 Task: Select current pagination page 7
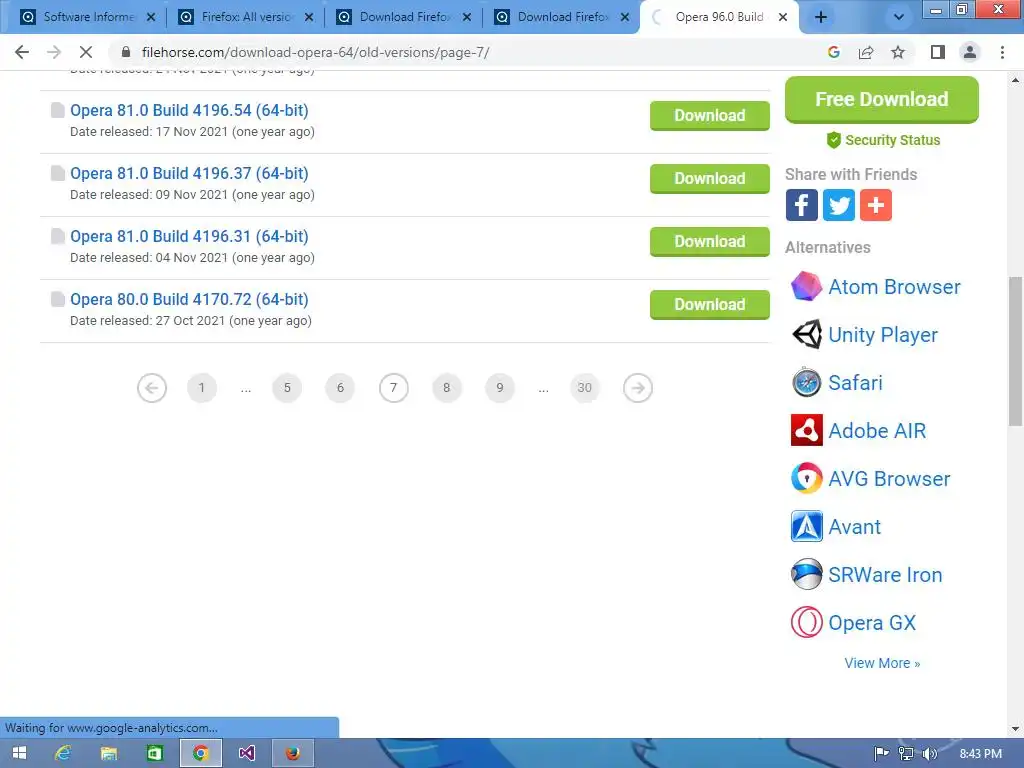[394, 388]
